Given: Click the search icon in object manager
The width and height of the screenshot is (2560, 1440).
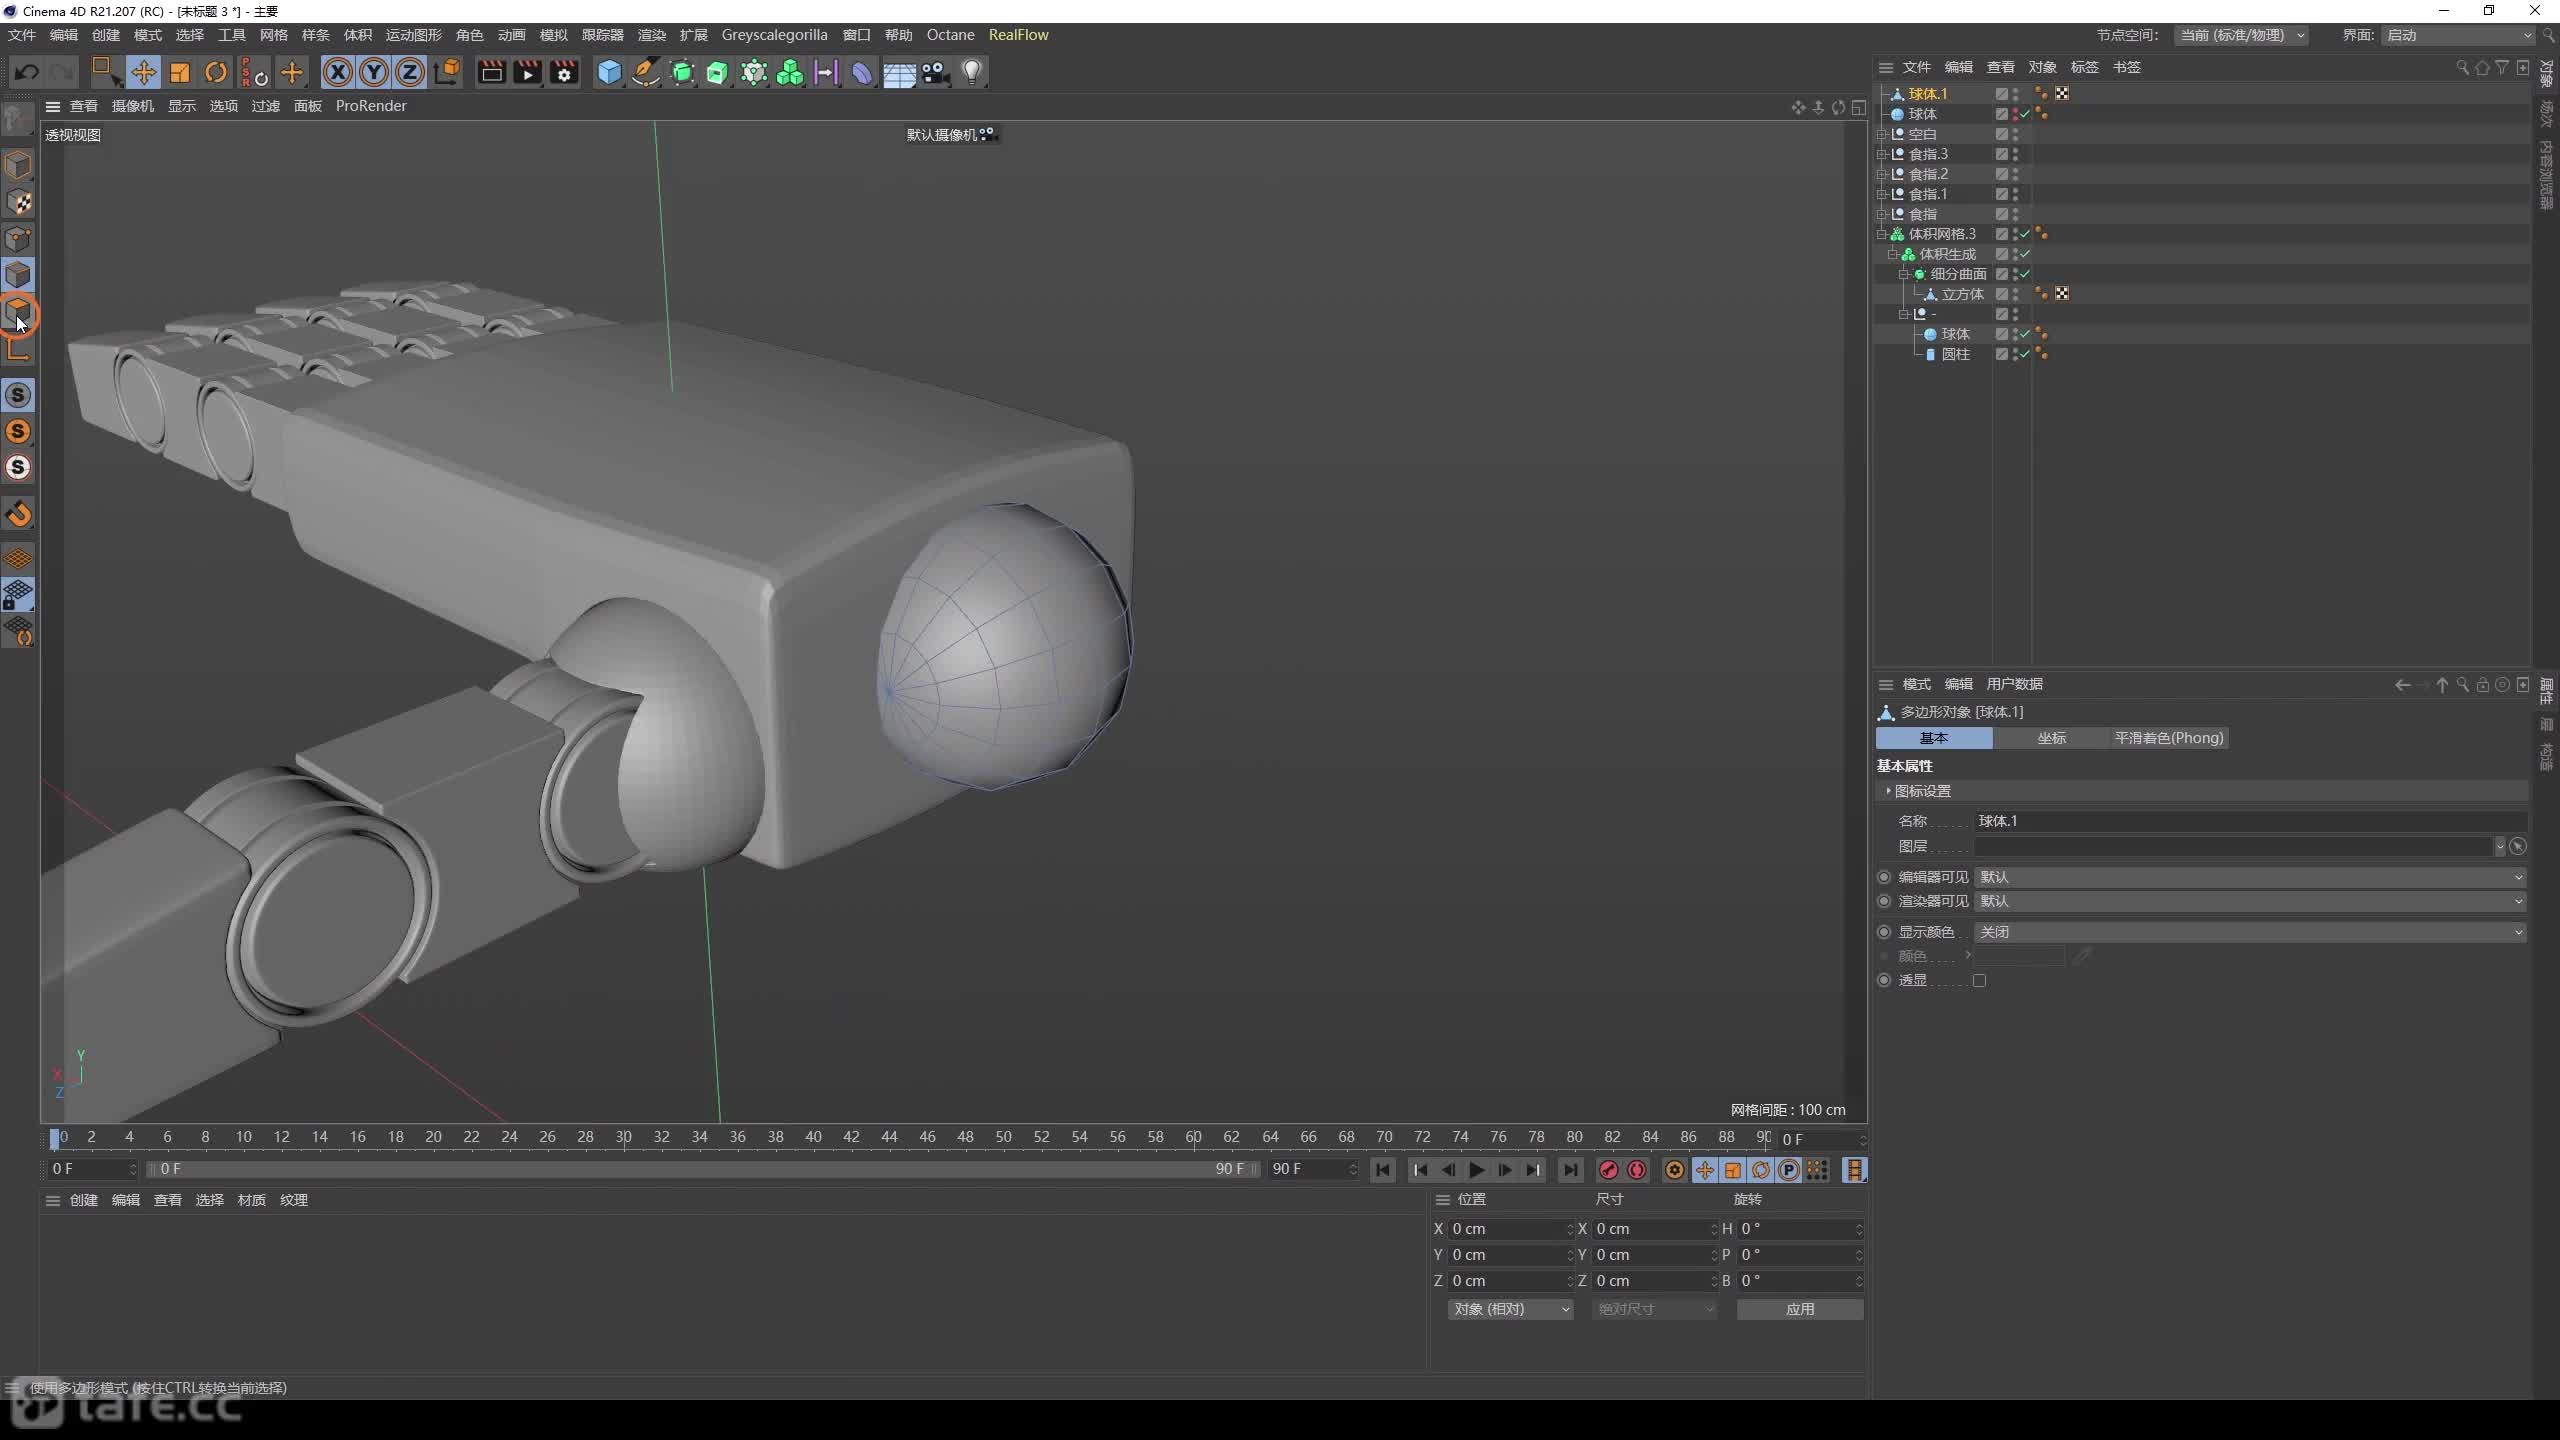Looking at the screenshot, I should pyautogui.click(x=2462, y=67).
